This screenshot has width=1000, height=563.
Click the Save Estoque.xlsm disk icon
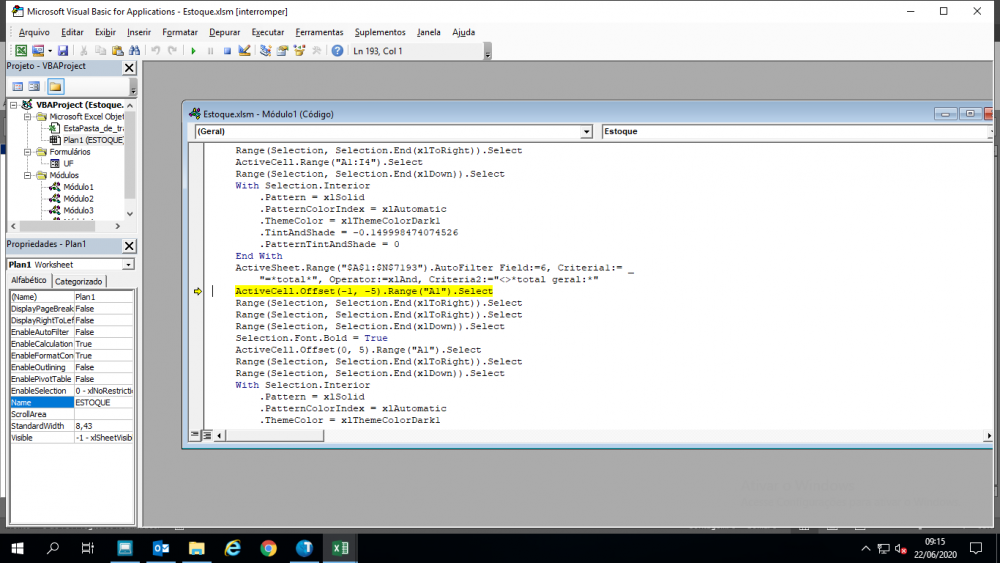tap(63, 51)
